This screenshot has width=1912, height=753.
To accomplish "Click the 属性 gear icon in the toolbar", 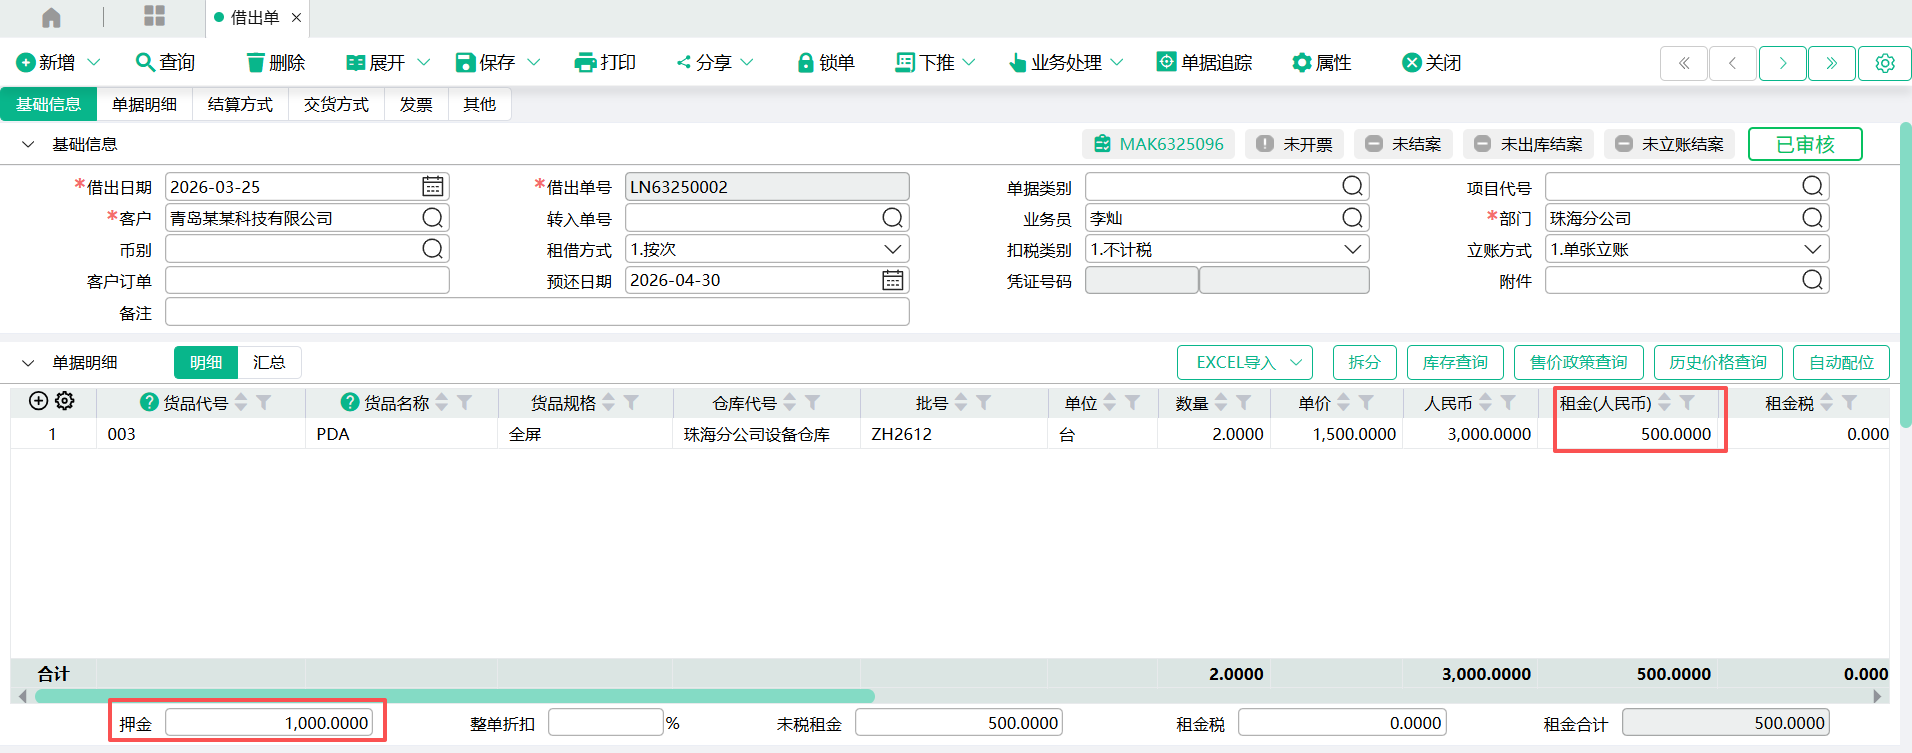I will click(1301, 63).
